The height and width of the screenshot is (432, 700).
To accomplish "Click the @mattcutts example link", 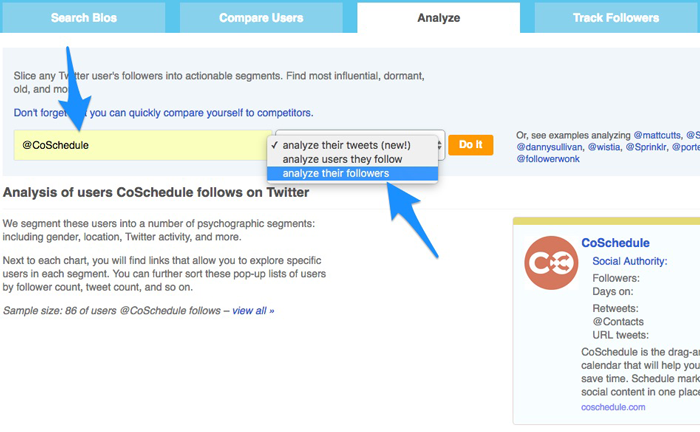I will pos(657,135).
